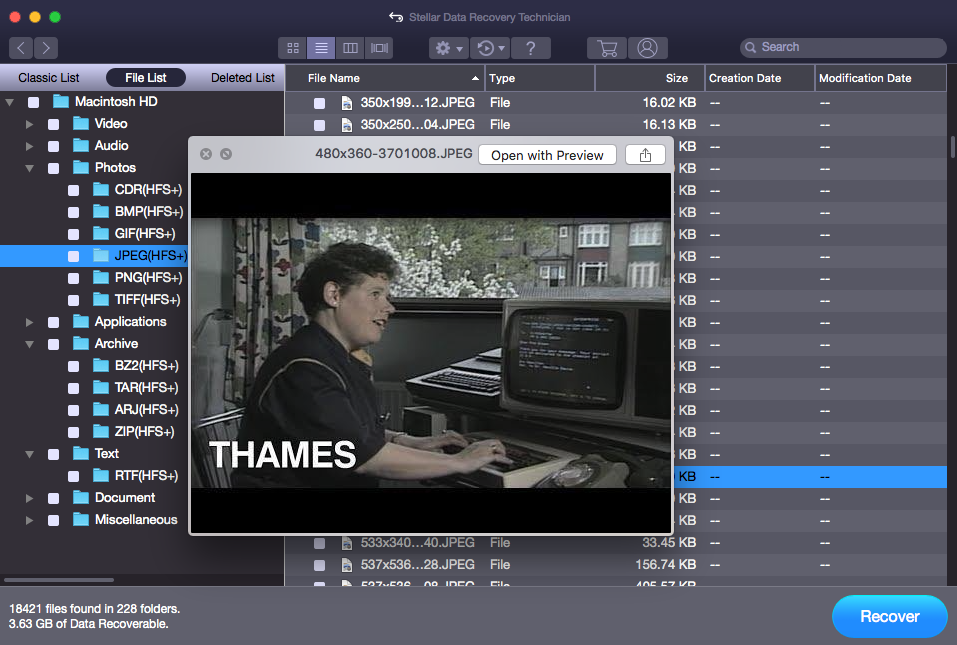Screen dimensions: 957x645
Task: Click the share icon in the preview window
Action: pyautogui.click(x=645, y=155)
